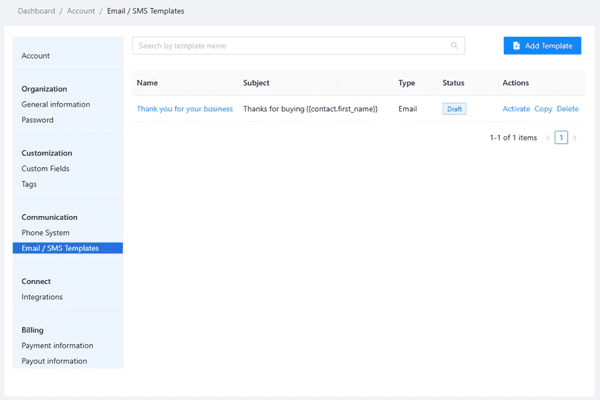Delete the Thank you template
The width and height of the screenshot is (600, 400).
[567, 109]
